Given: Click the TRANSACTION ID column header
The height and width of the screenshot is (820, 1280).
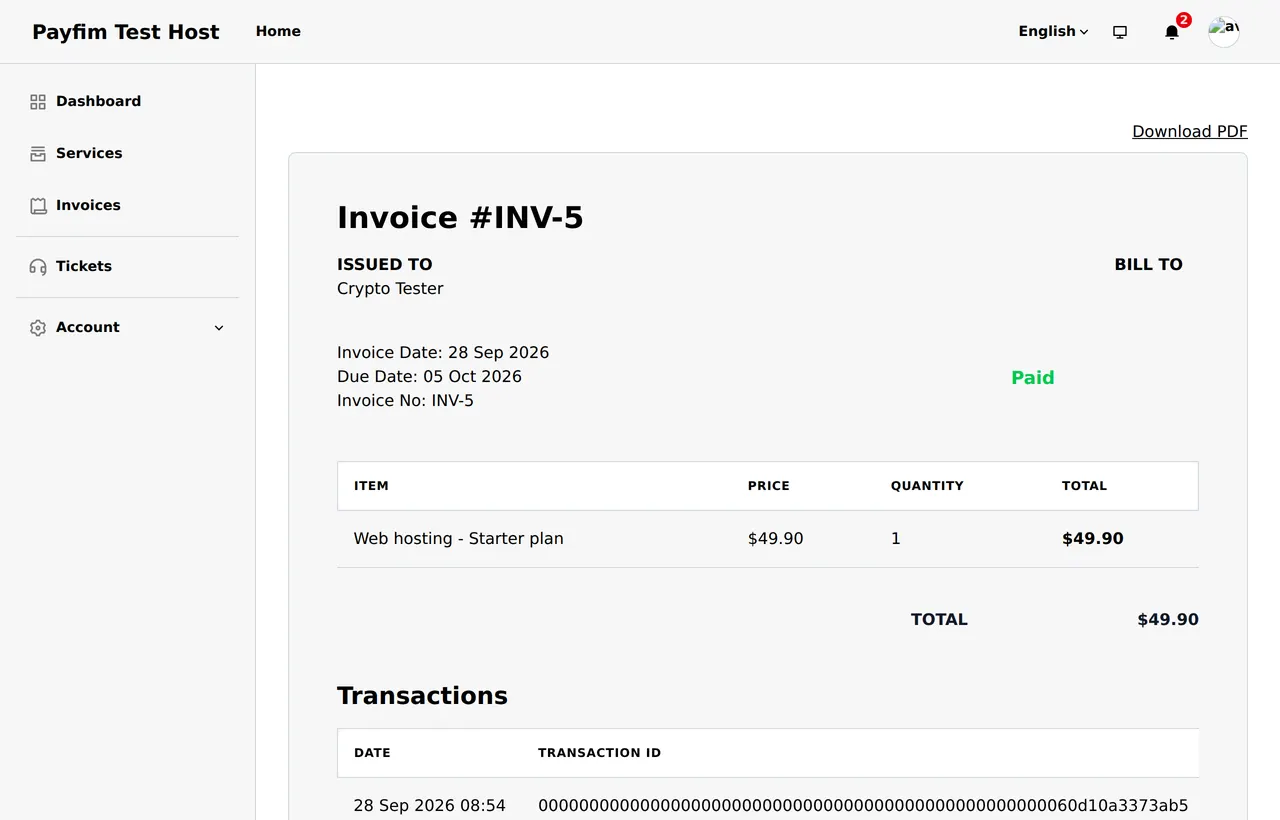Looking at the screenshot, I should (x=599, y=753).
